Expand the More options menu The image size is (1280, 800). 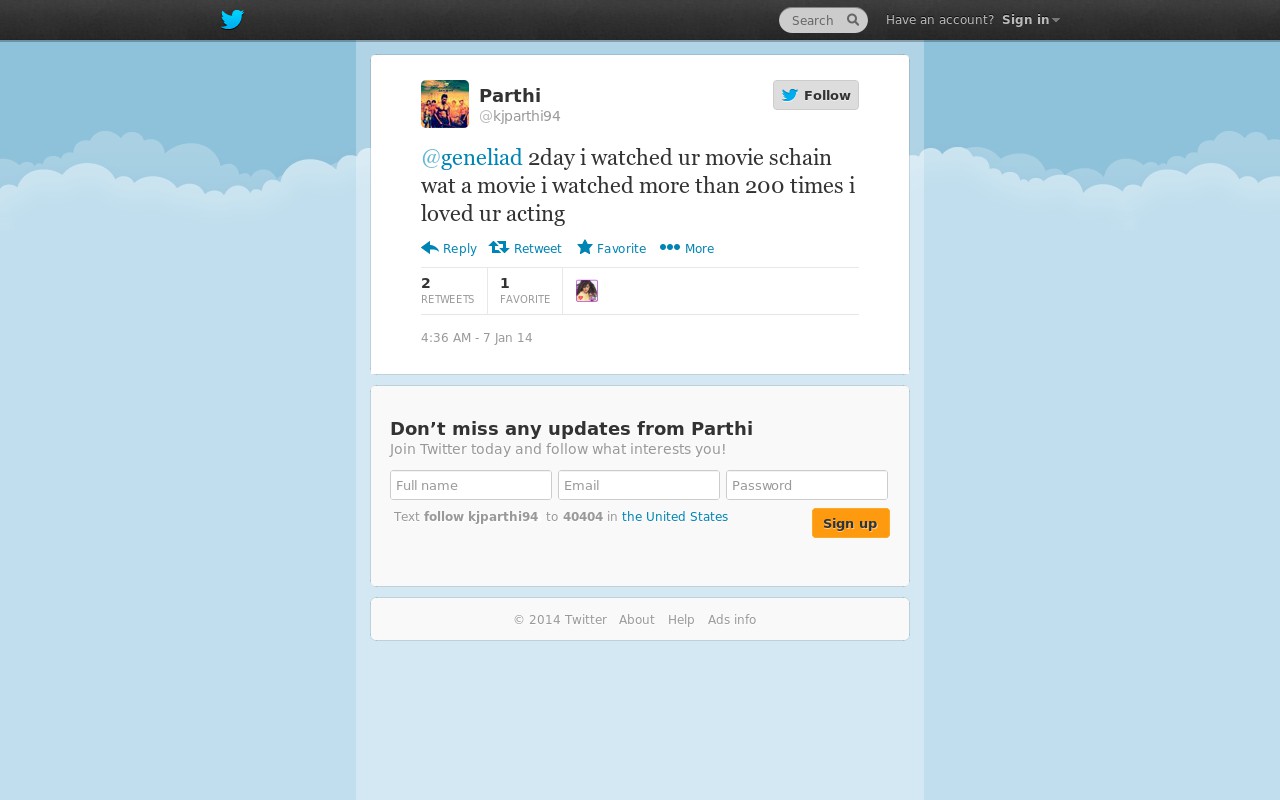tap(687, 248)
